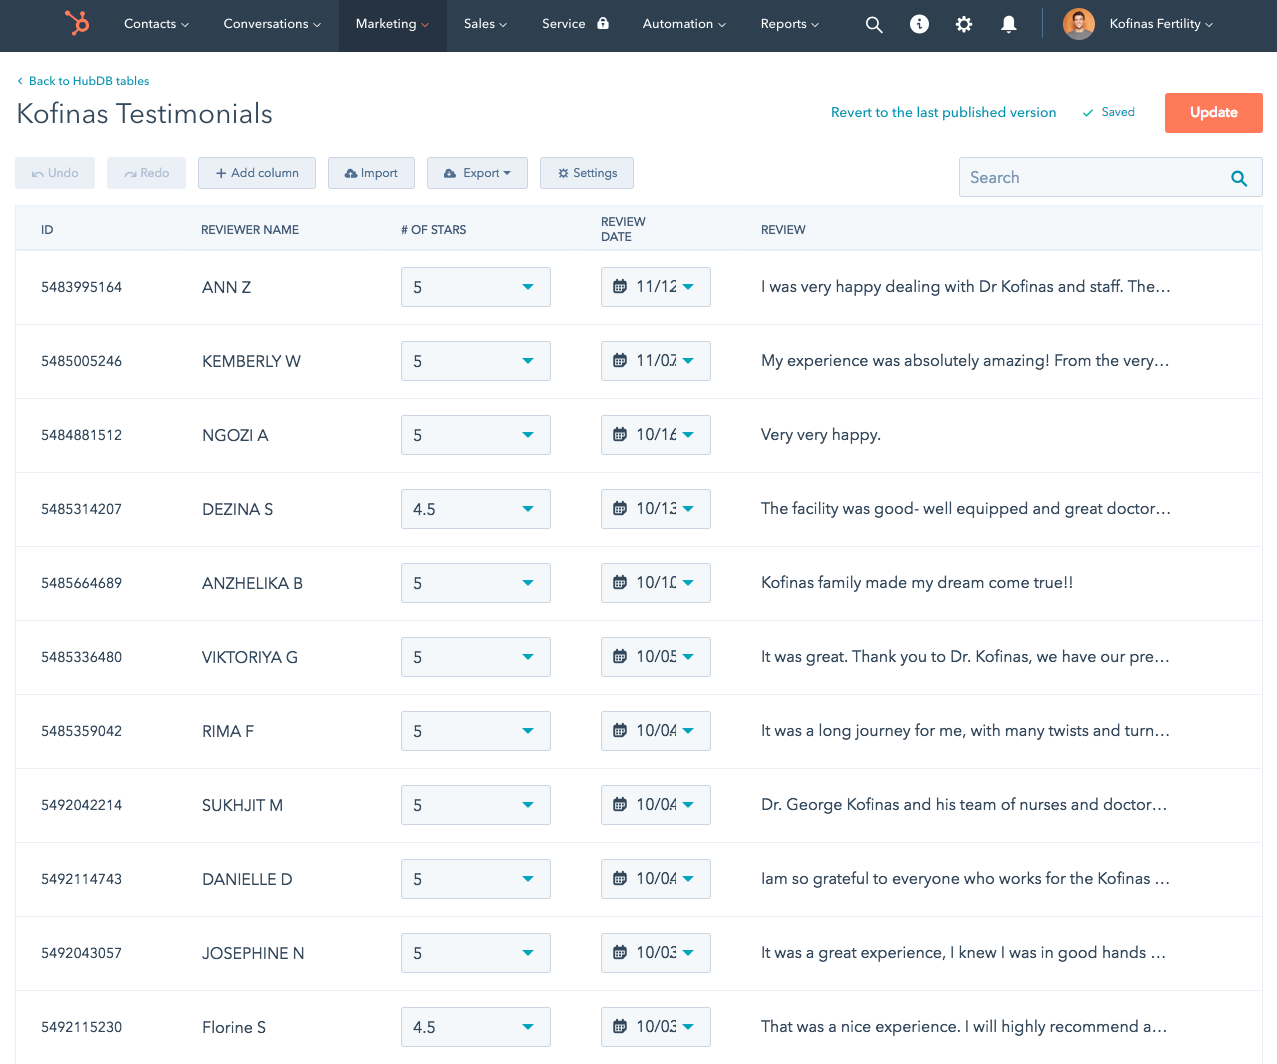Open stars dropdown for ANZHELIKA B
The height and width of the screenshot is (1064, 1277).
pos(476,583)
